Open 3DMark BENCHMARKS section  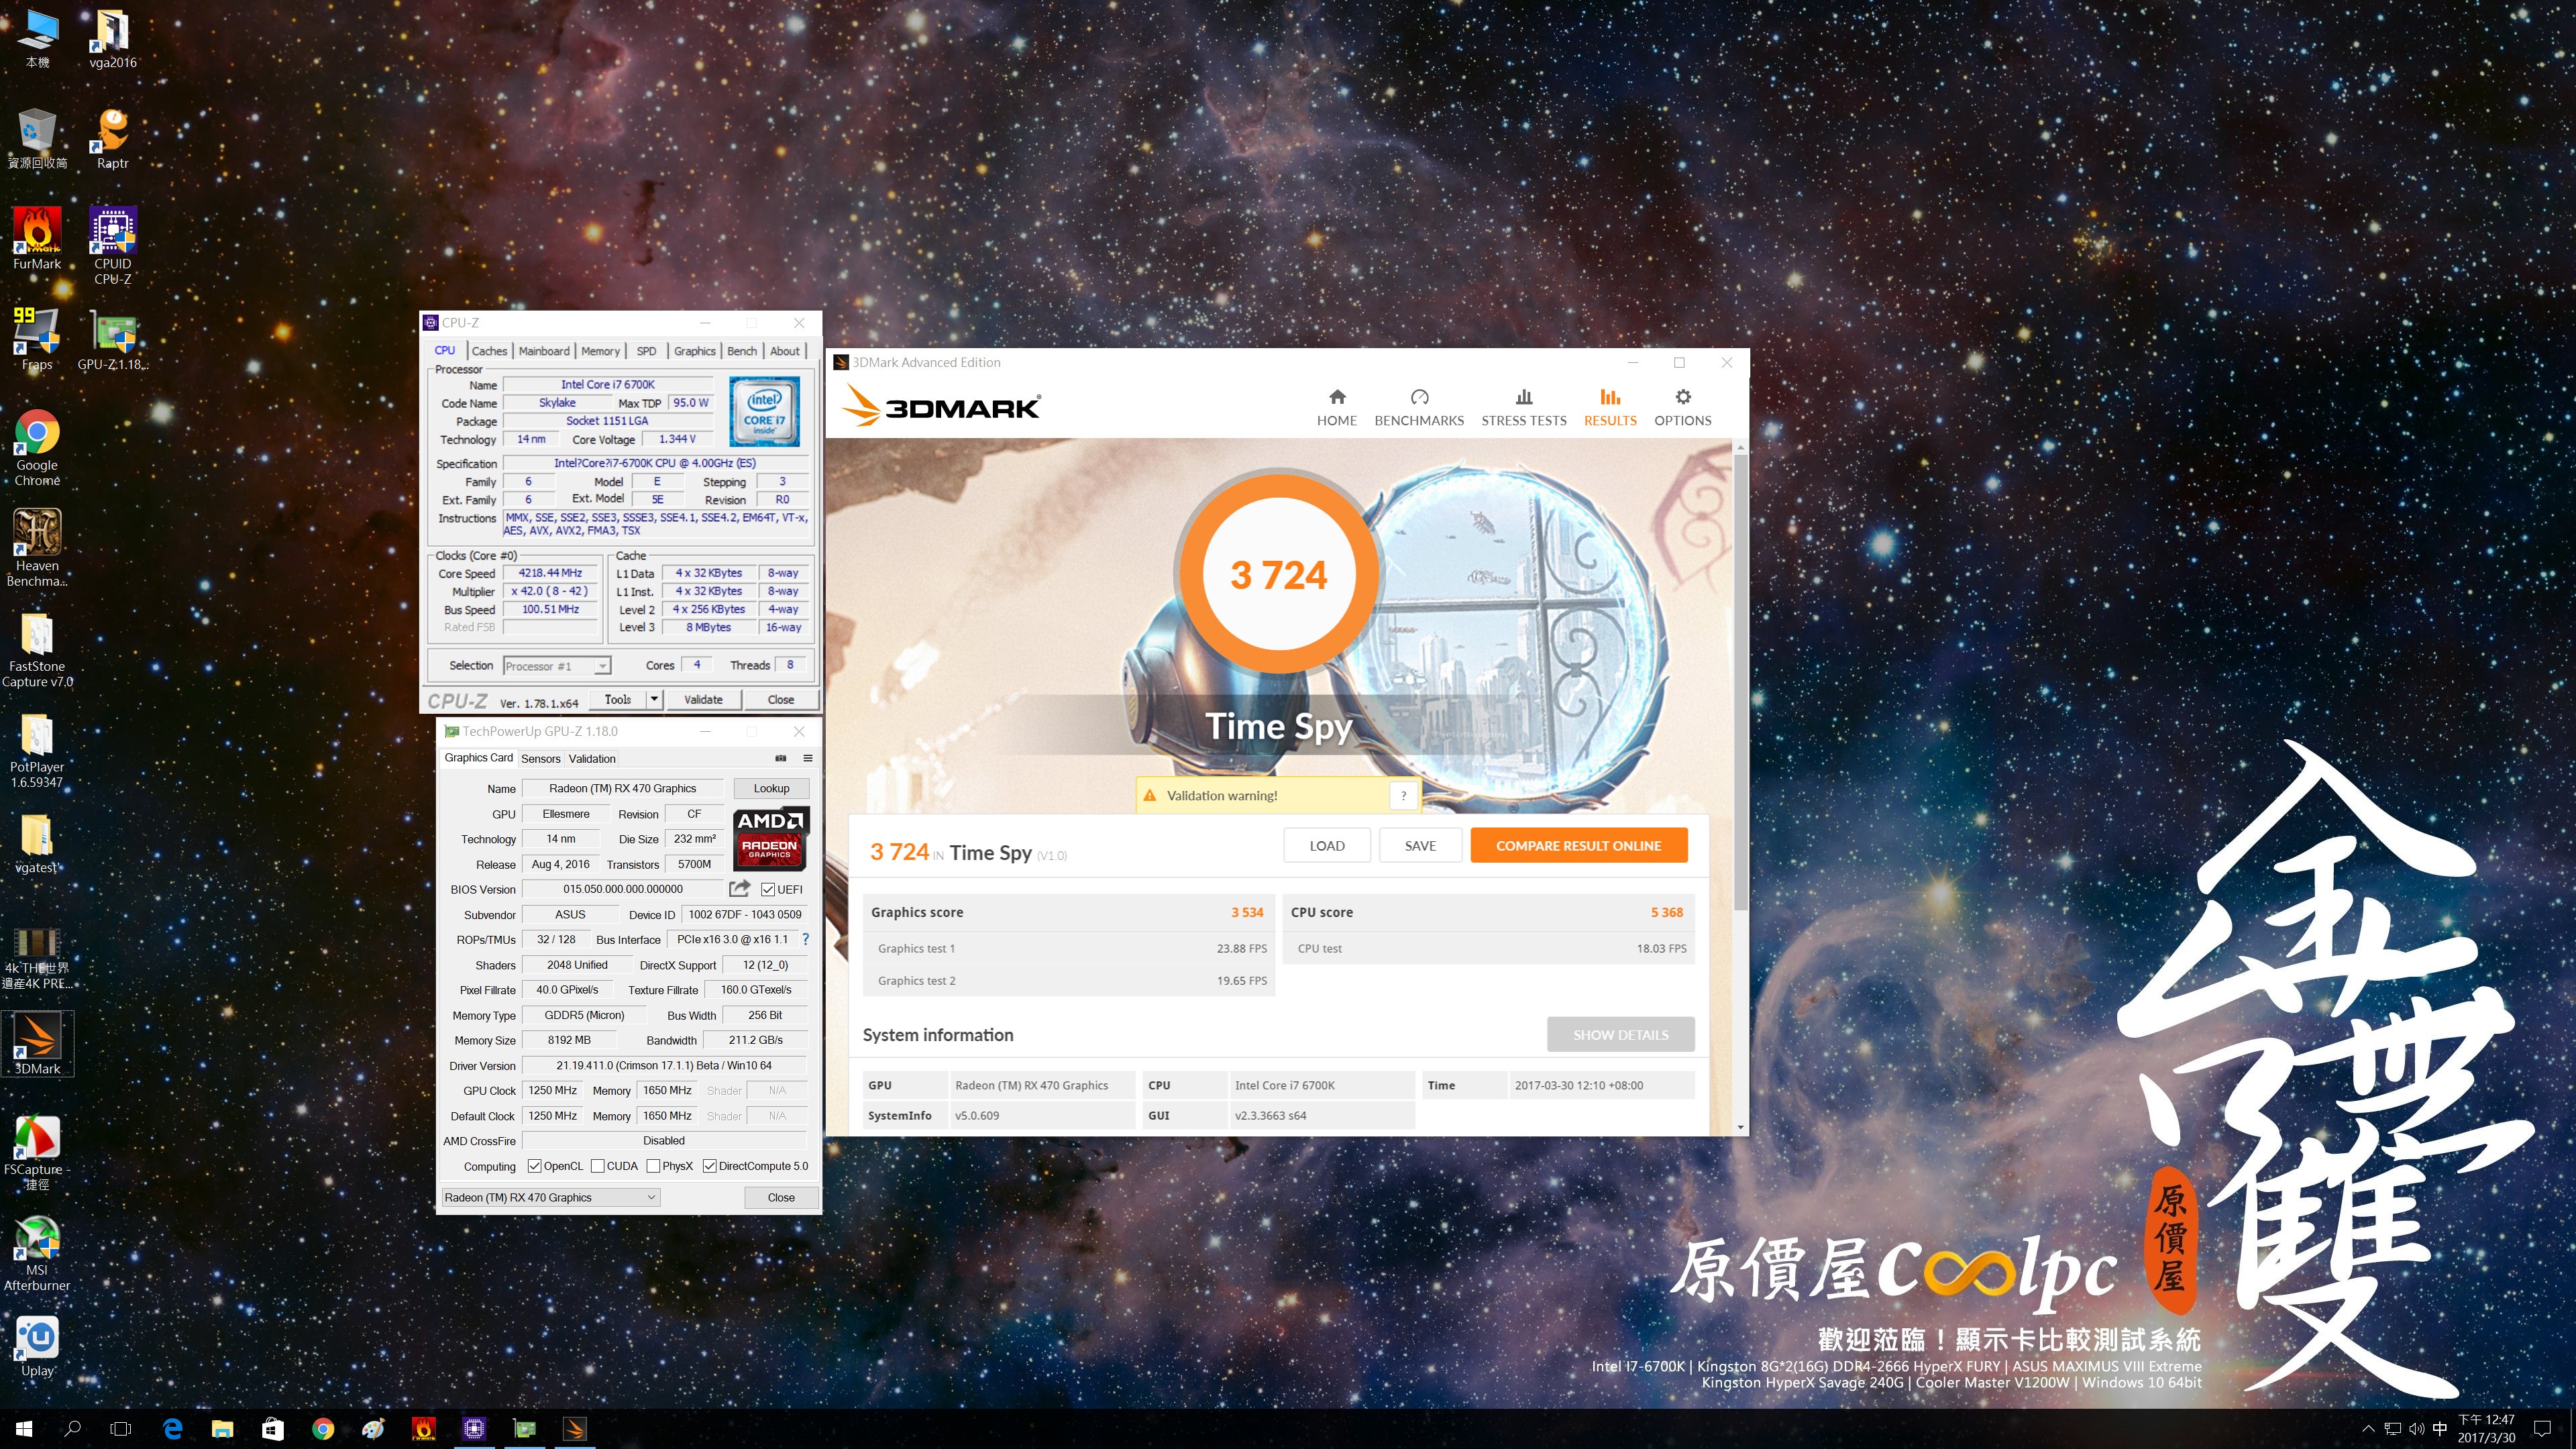click(1419, 408)
